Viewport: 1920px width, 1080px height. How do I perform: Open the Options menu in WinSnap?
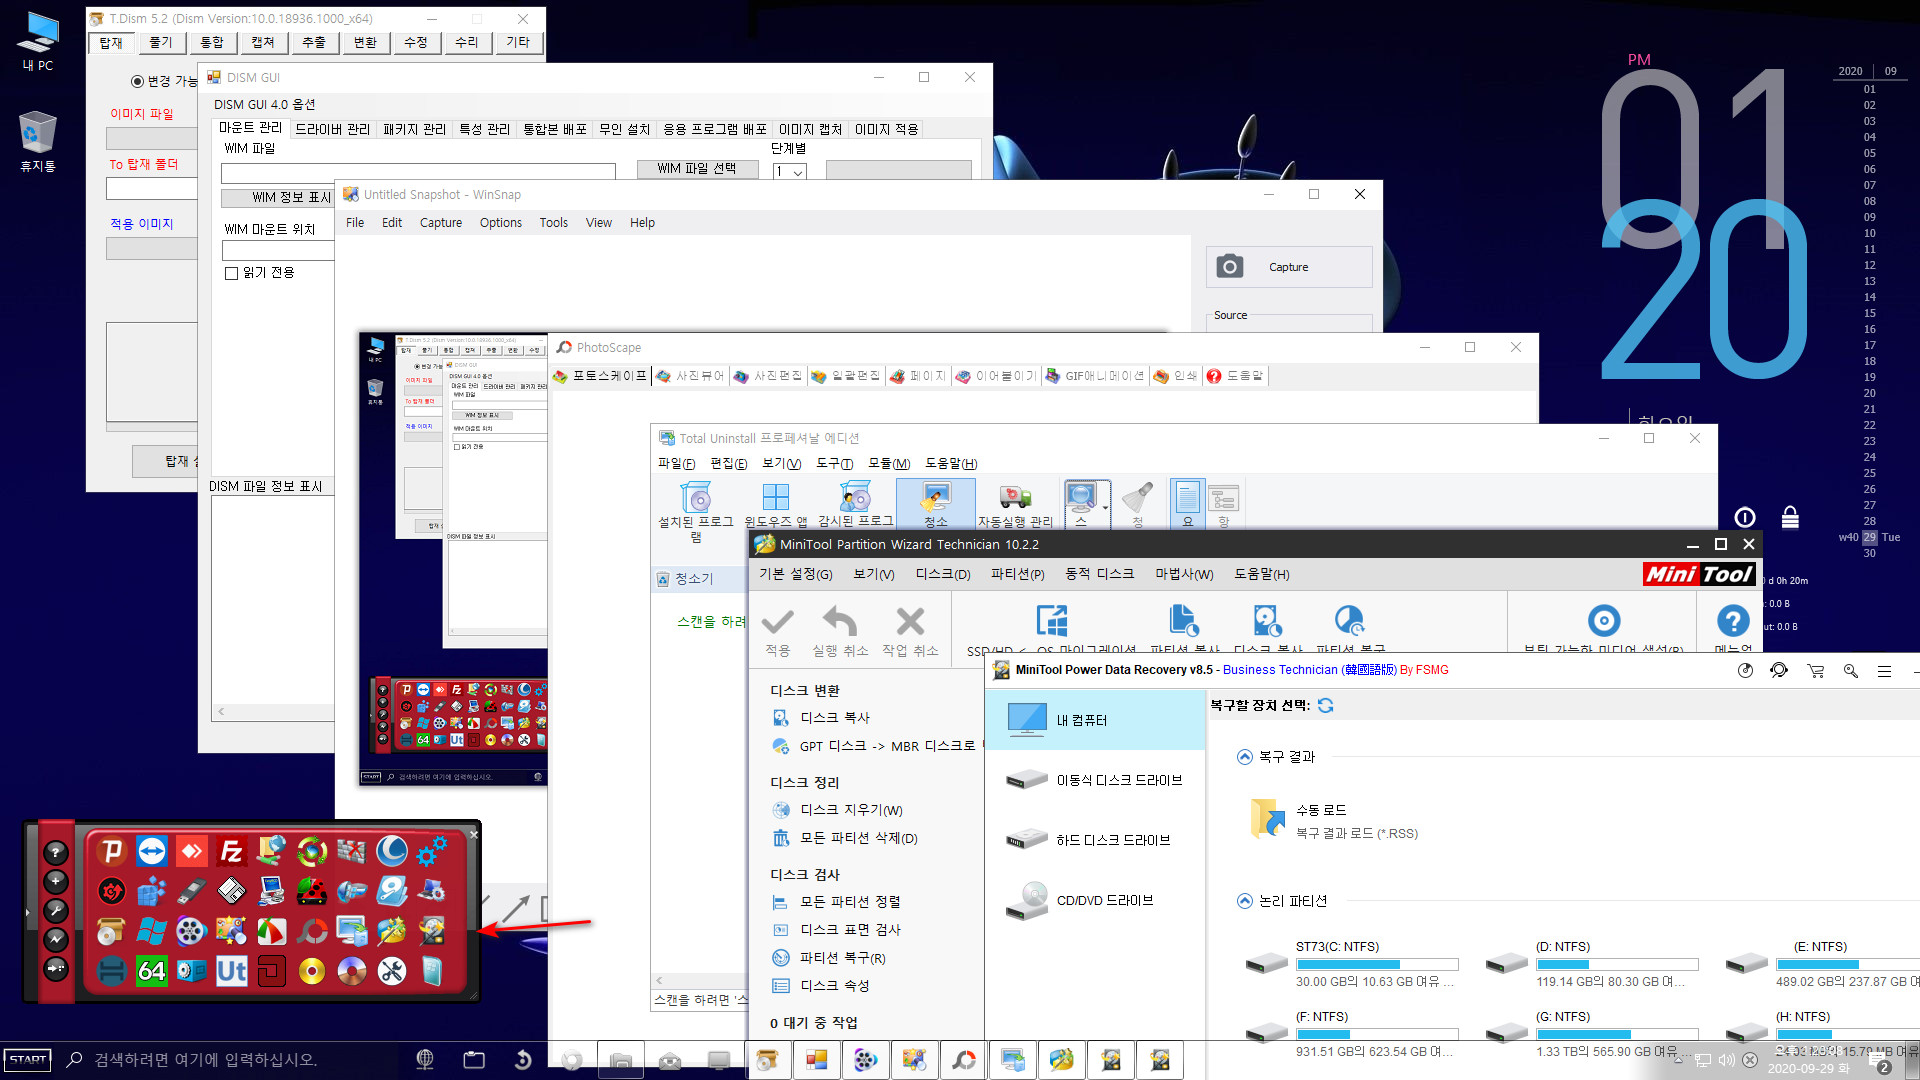click(501, 223)
